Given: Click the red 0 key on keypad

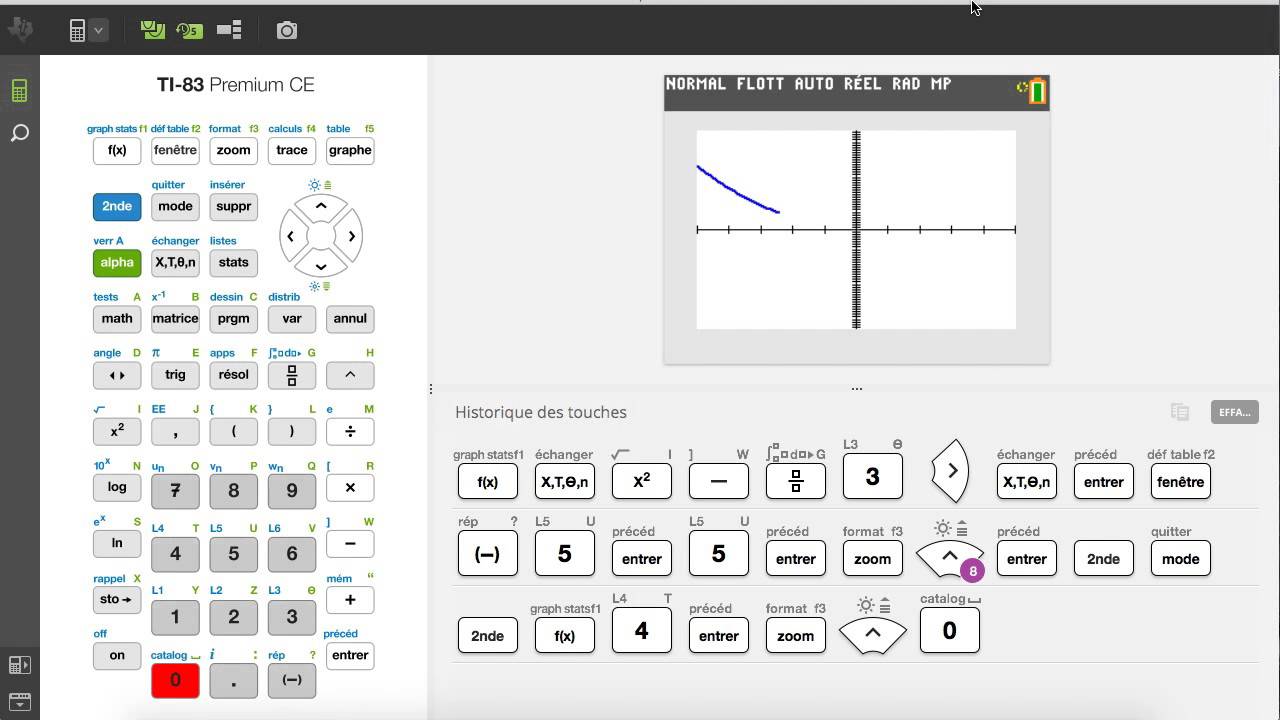Looking at the screenshot, I should click(175, 680).
